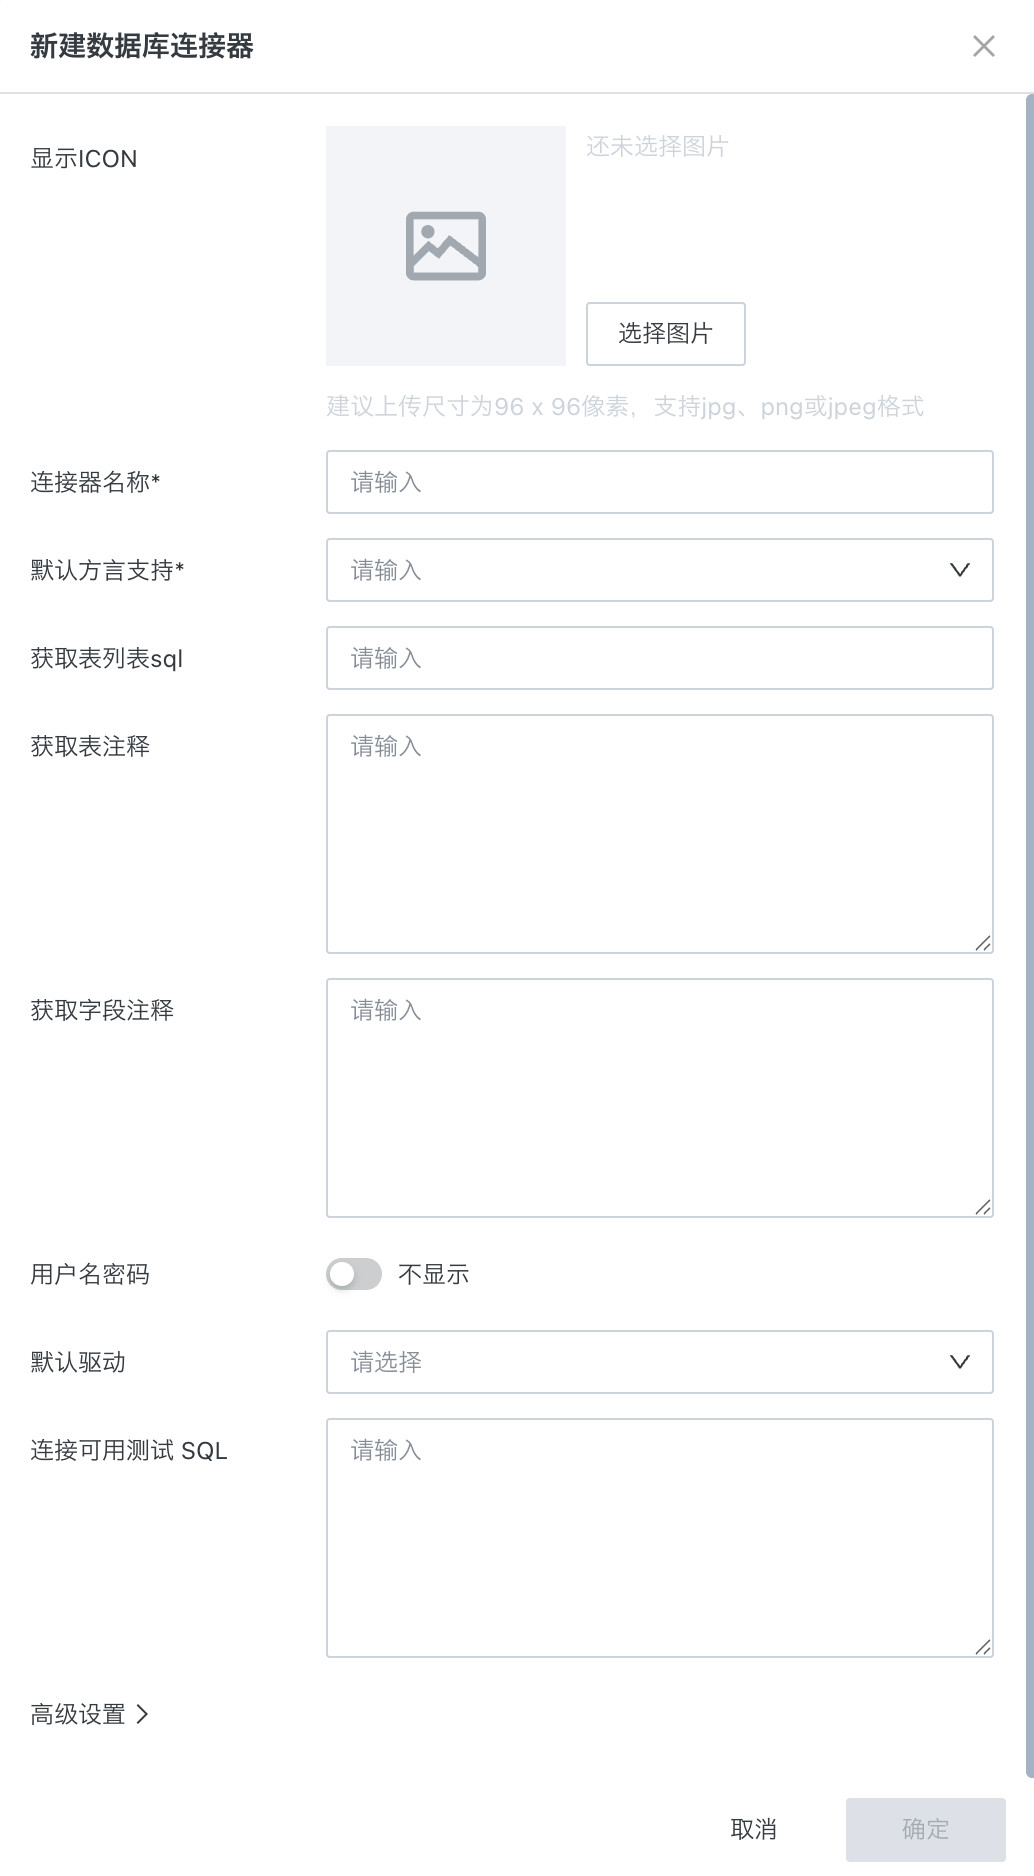Click the 连接可用测试 SQL resize handle
The image size is (1034, 1876).
click(x=983, y=1646)
